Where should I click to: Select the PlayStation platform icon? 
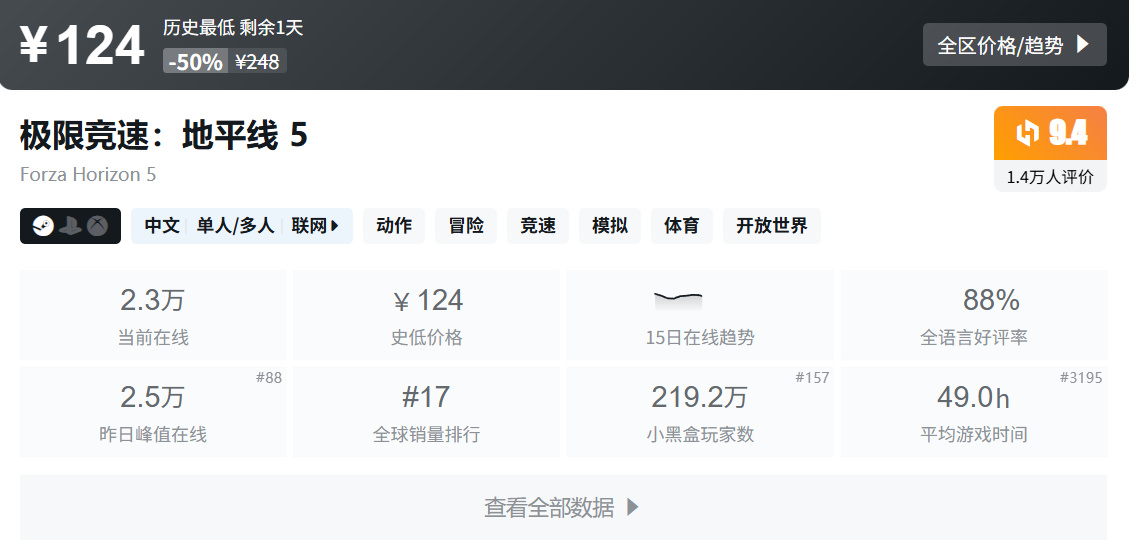click(x=69, y=226)
